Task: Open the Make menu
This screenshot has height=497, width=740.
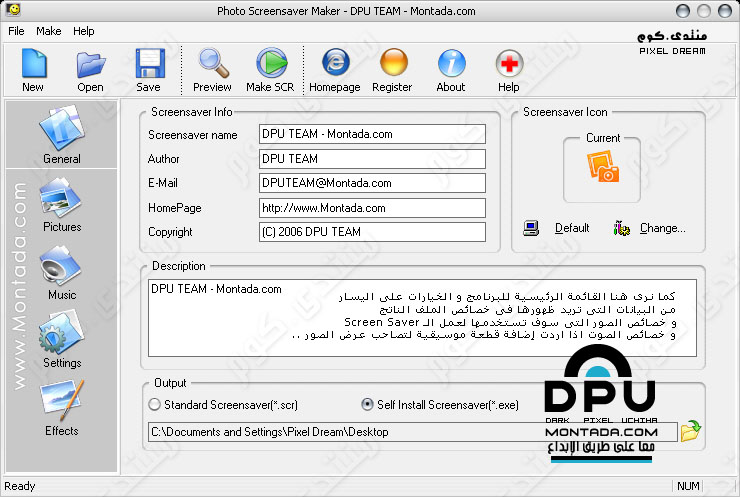Action: [48, 31]
